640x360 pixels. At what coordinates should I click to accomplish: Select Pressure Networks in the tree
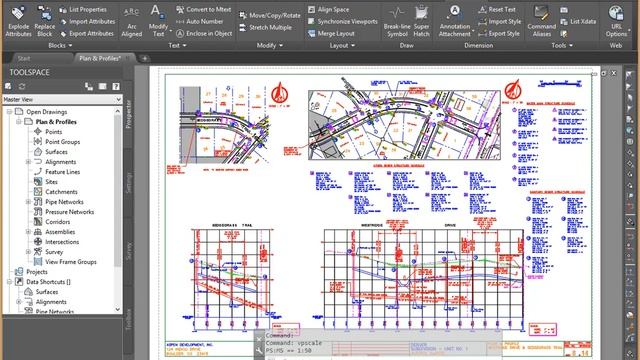coord(69,212)
